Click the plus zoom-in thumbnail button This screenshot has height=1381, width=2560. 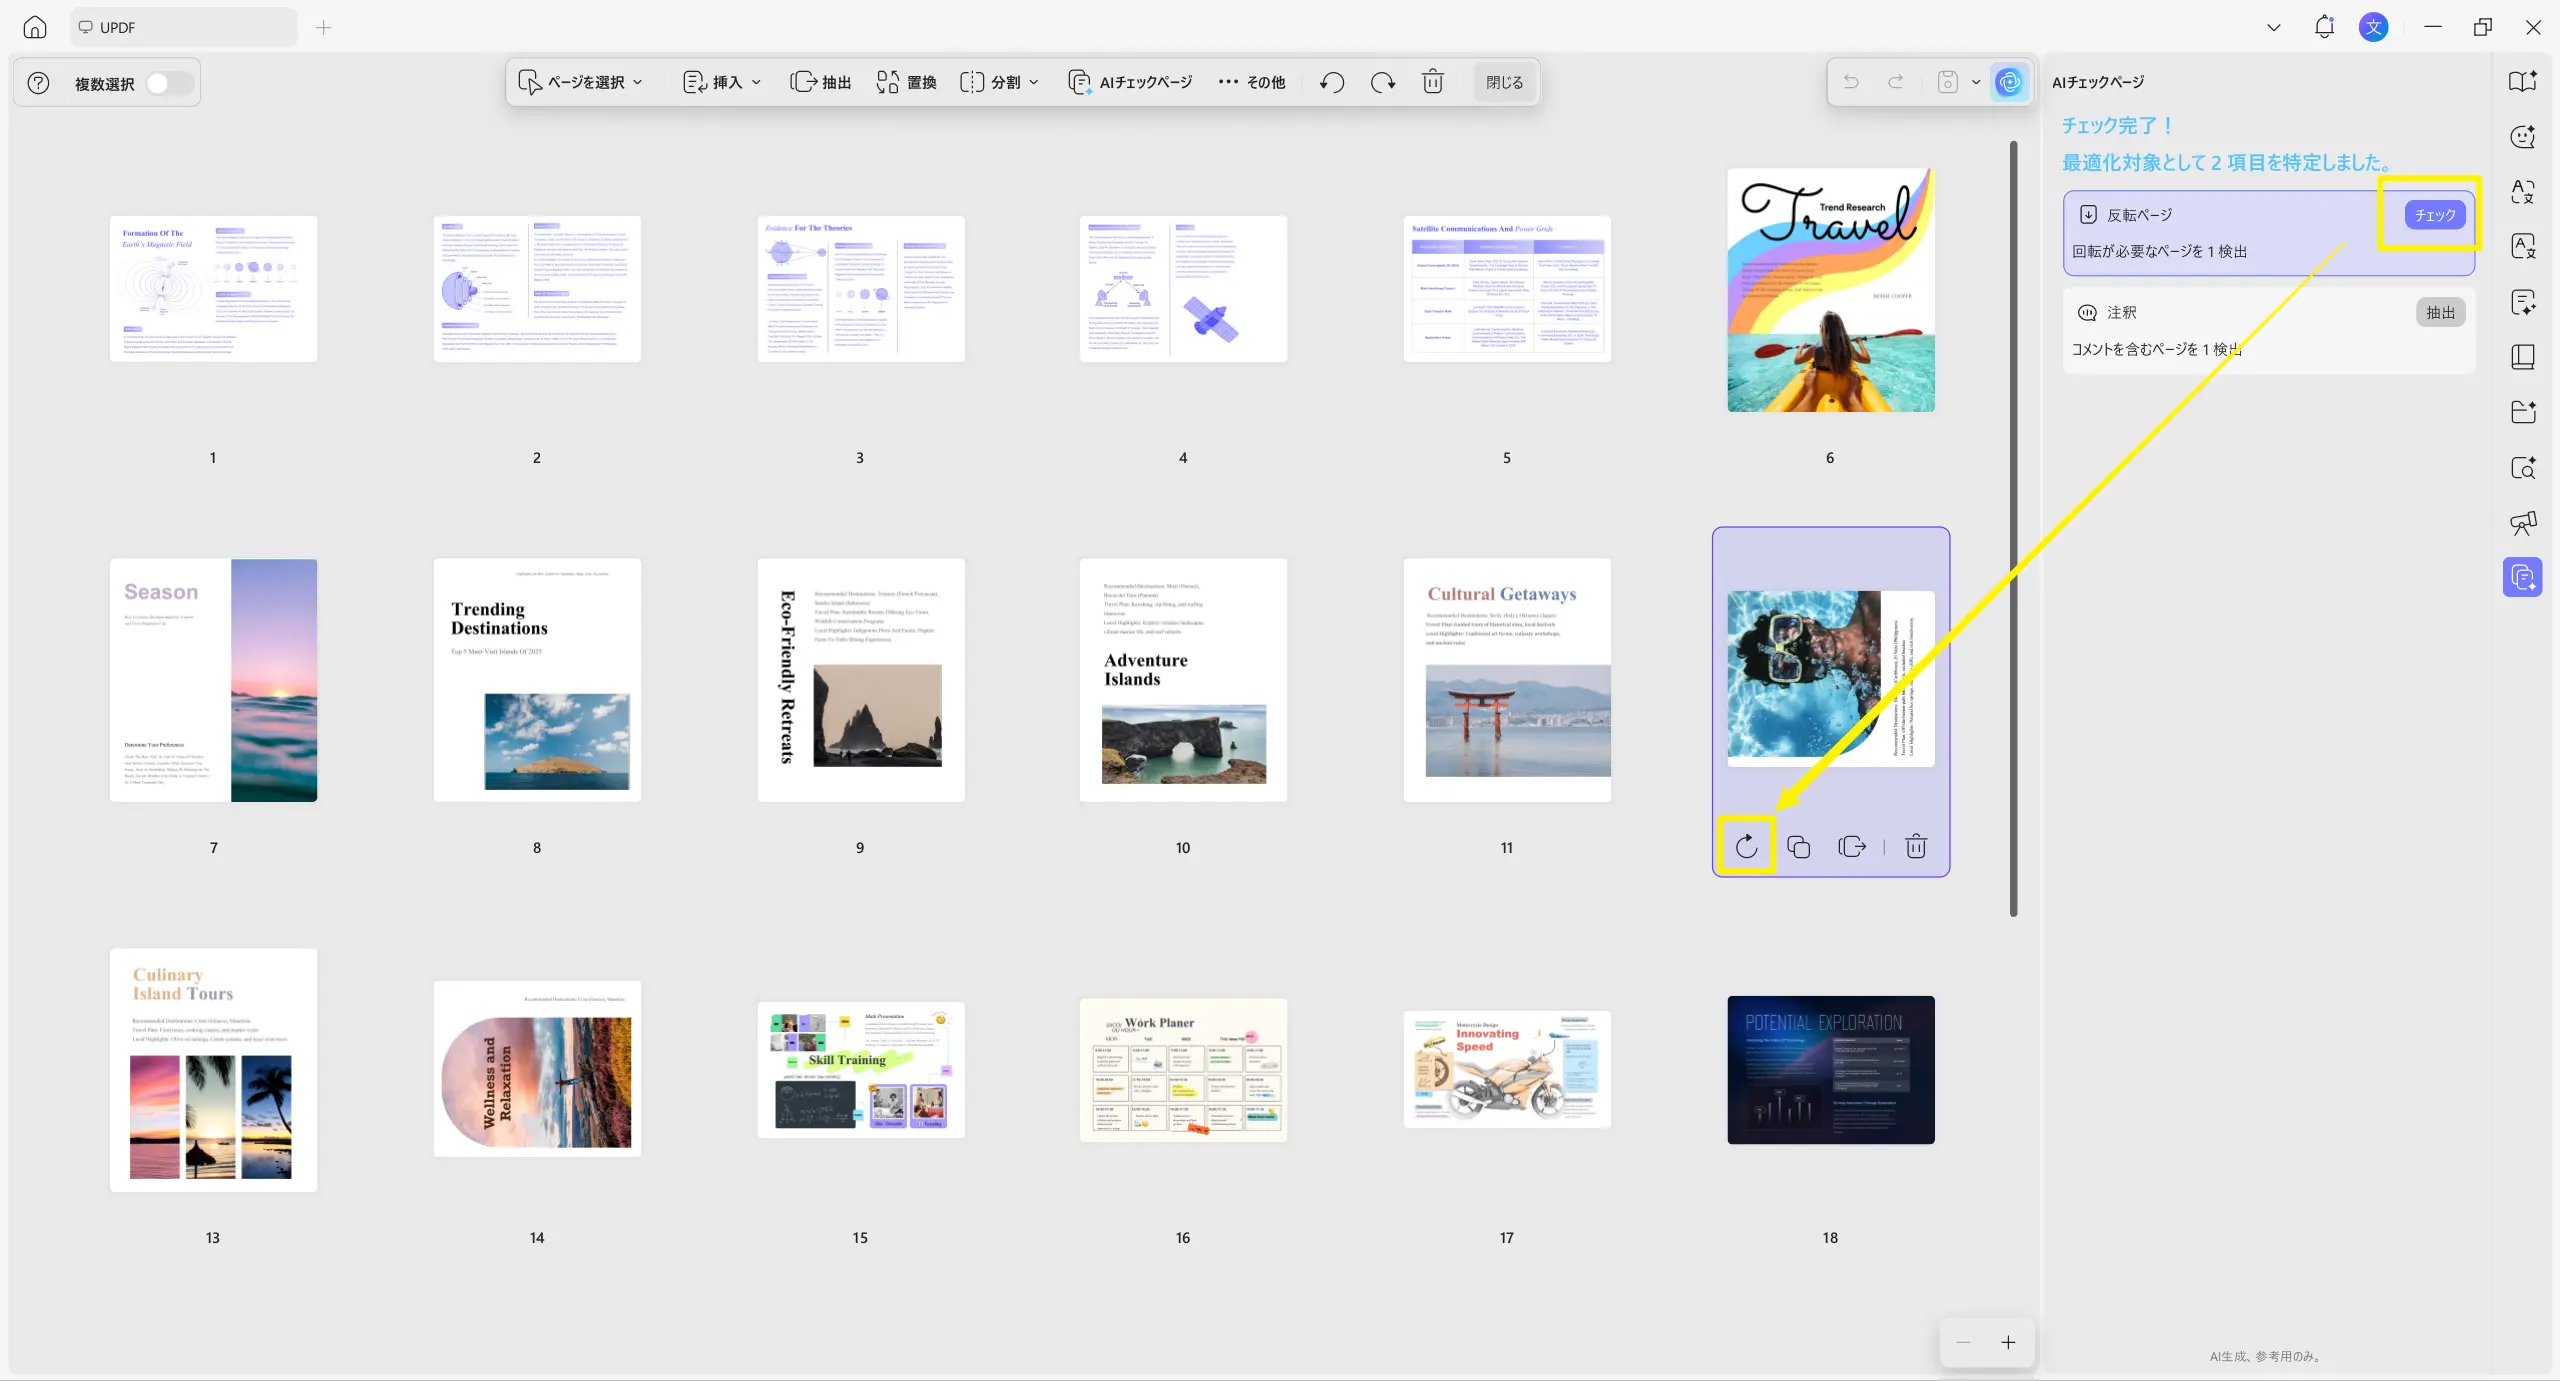click(x=2008, y=1342)
